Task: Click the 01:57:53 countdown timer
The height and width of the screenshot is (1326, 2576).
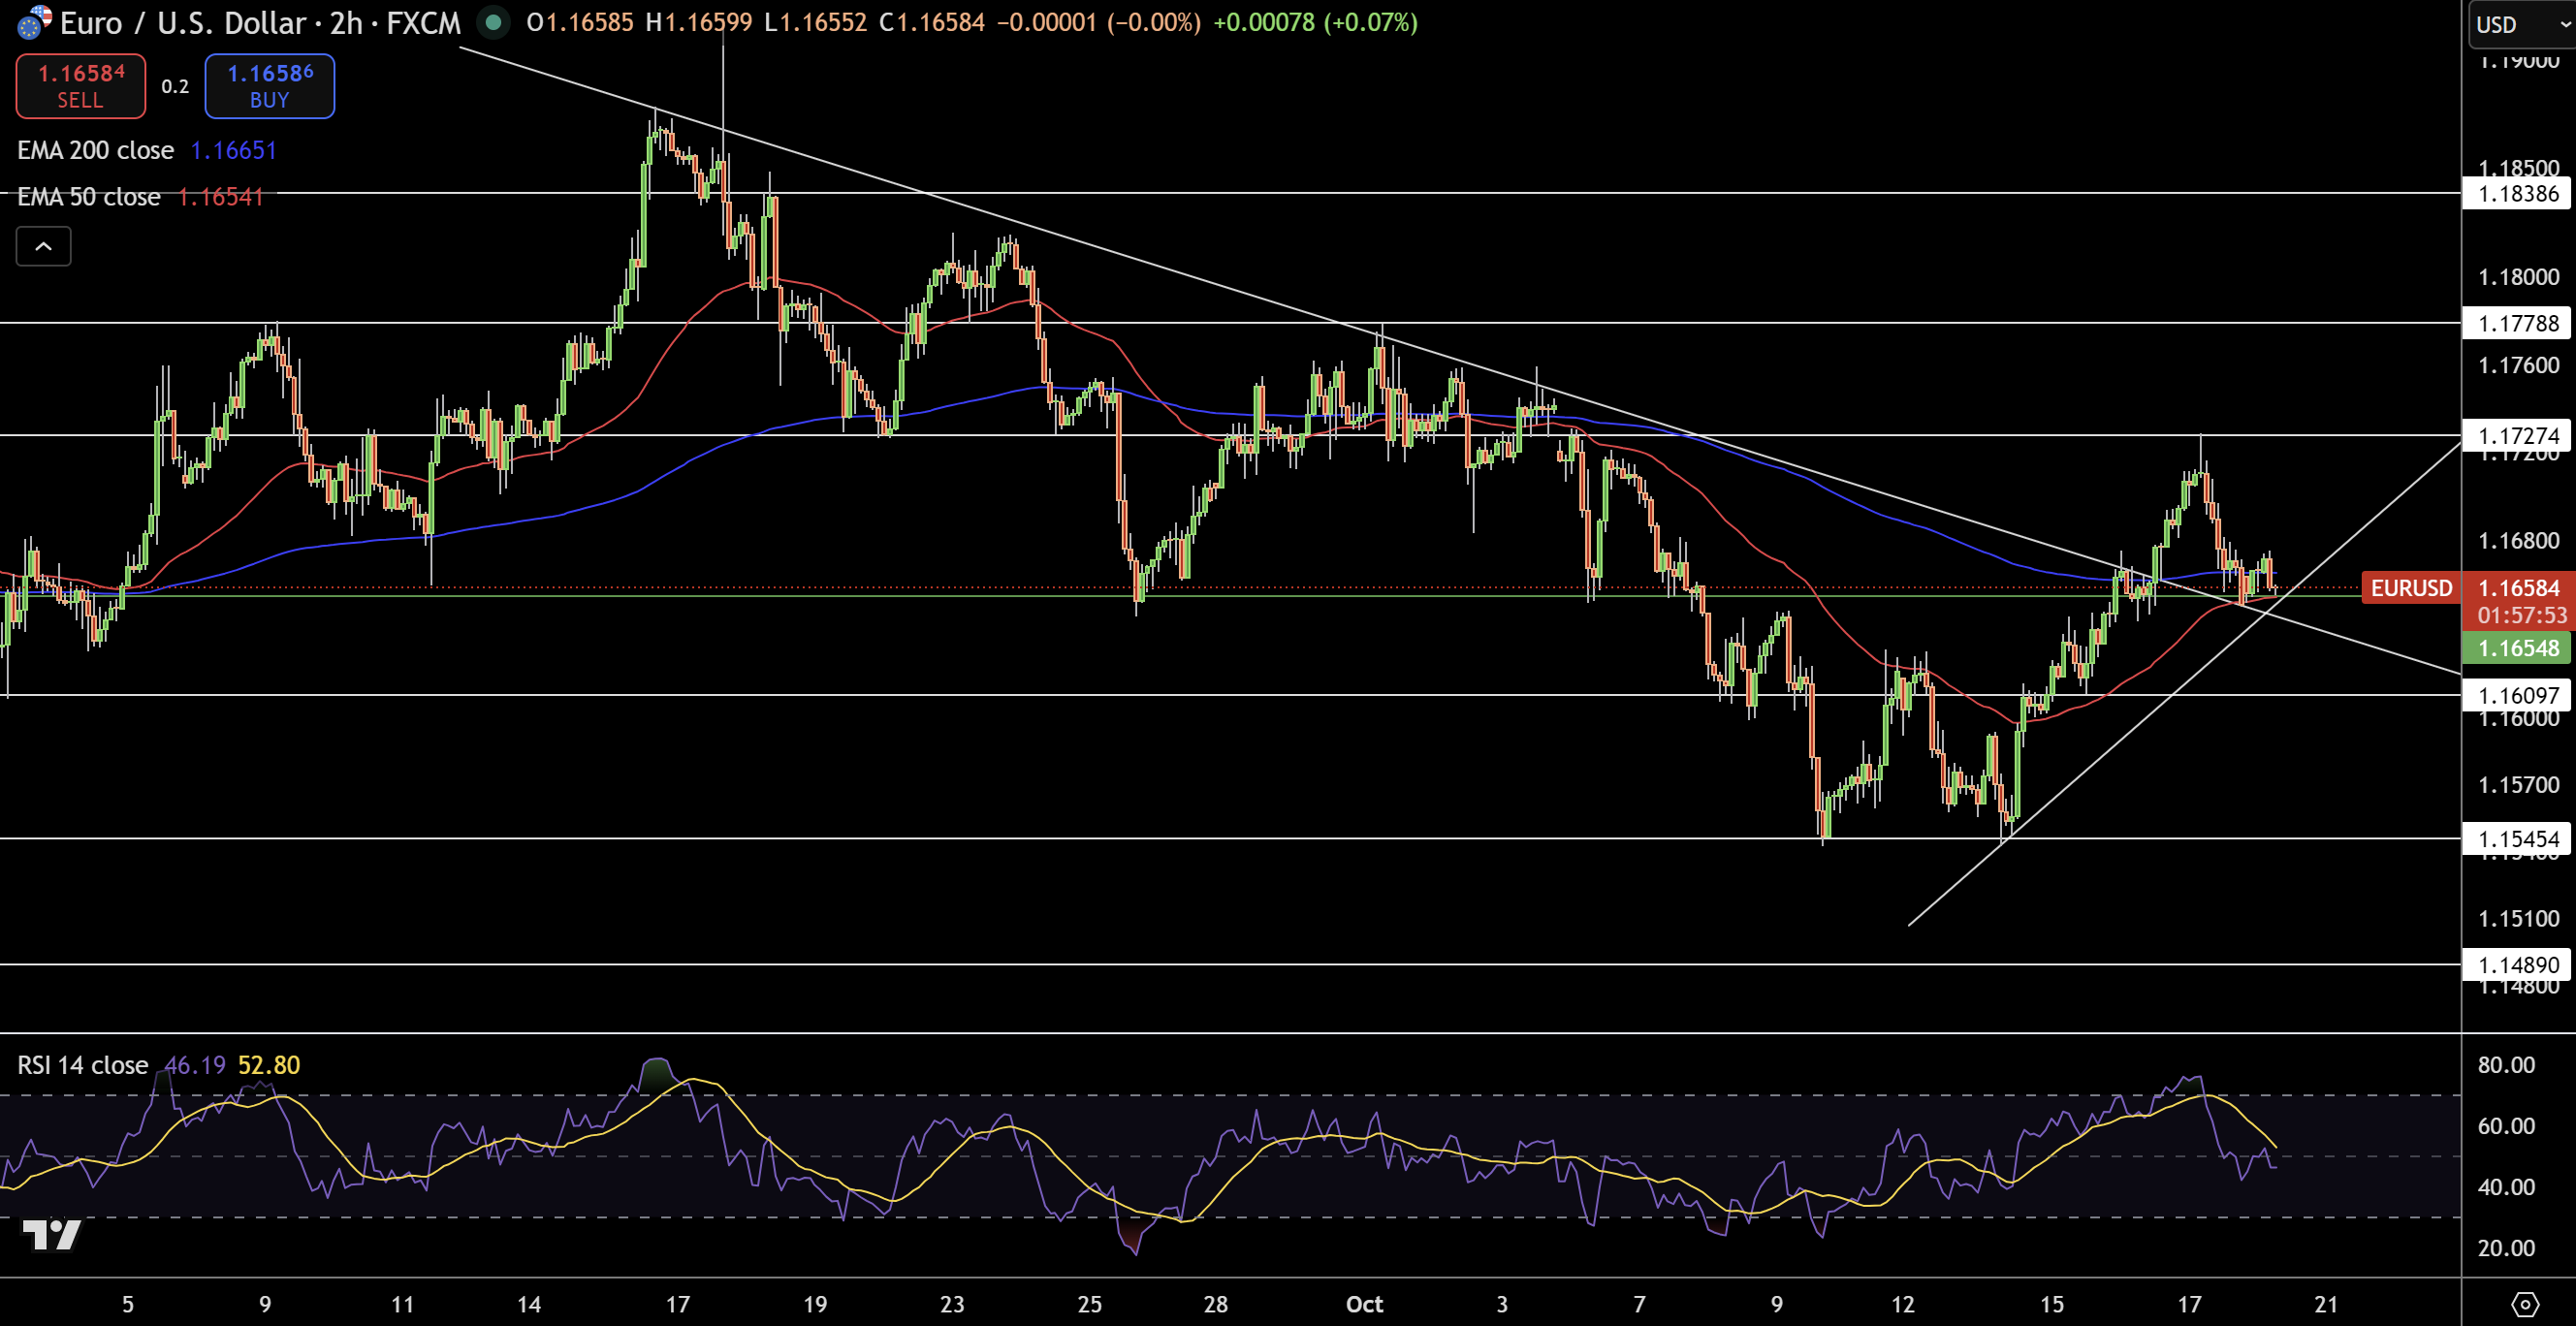Action: (x=2521, y=615)
